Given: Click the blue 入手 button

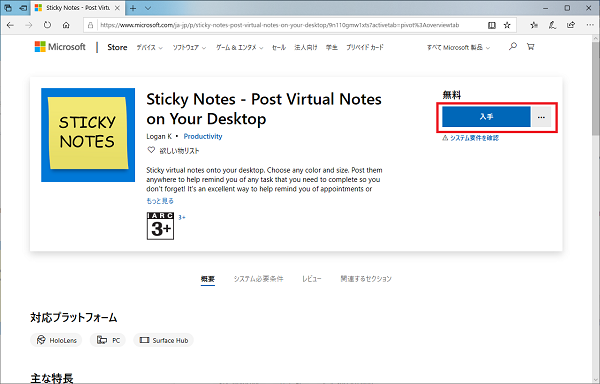Looking at the screenshot, I should click(x=486, y=117).
